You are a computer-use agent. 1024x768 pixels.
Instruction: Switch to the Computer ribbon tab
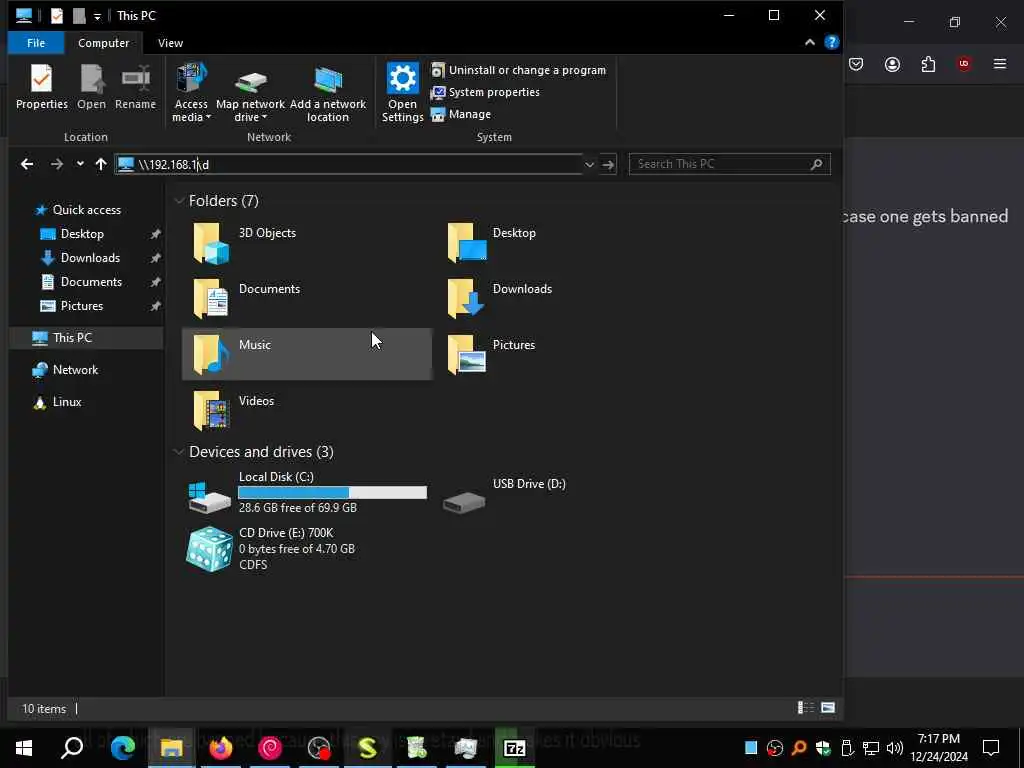coord(103,43)
